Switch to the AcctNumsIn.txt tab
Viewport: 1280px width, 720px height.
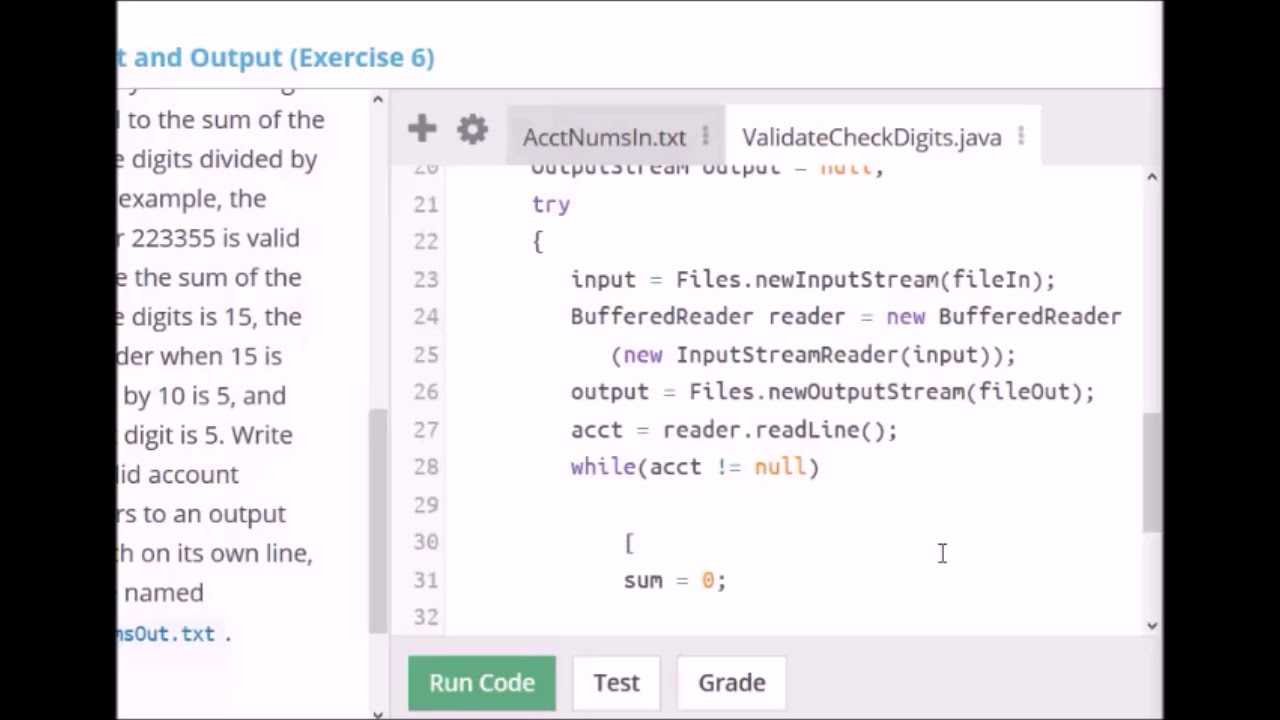pos(604,137)
